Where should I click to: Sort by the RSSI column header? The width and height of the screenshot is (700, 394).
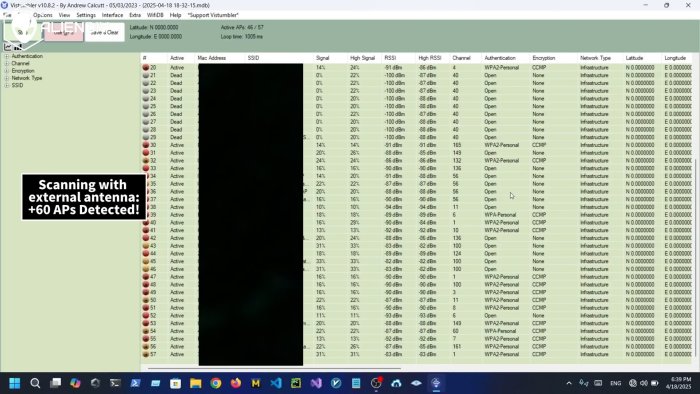399,58
